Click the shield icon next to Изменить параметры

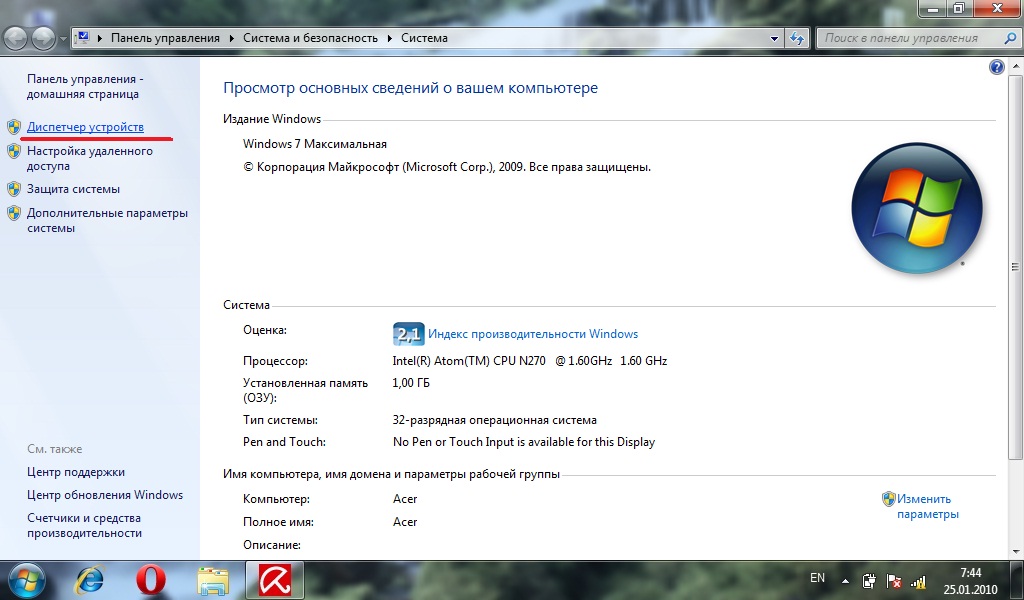point(888,499)
